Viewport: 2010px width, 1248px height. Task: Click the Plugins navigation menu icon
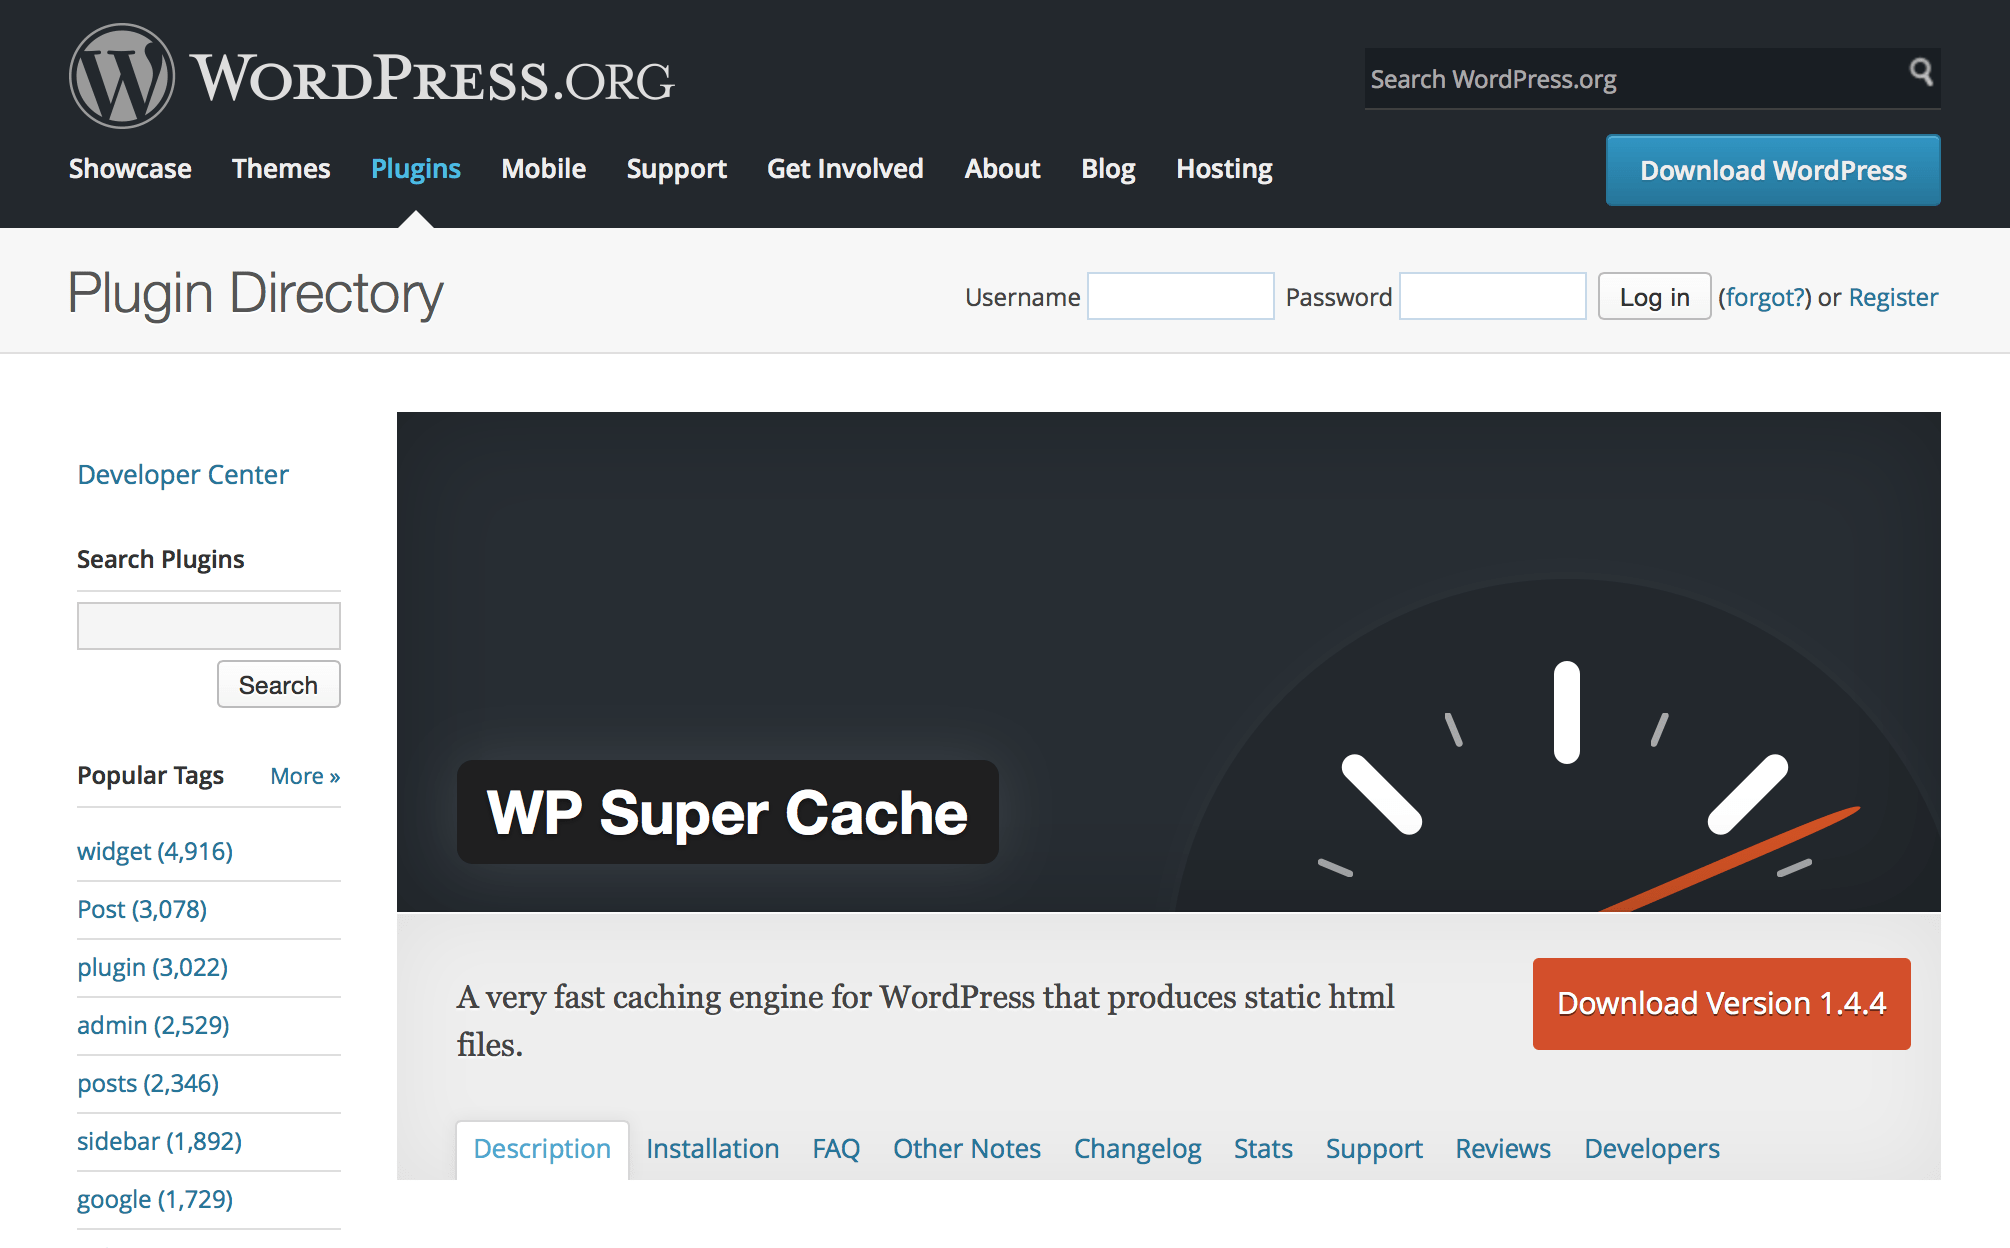tap(416, 168)
